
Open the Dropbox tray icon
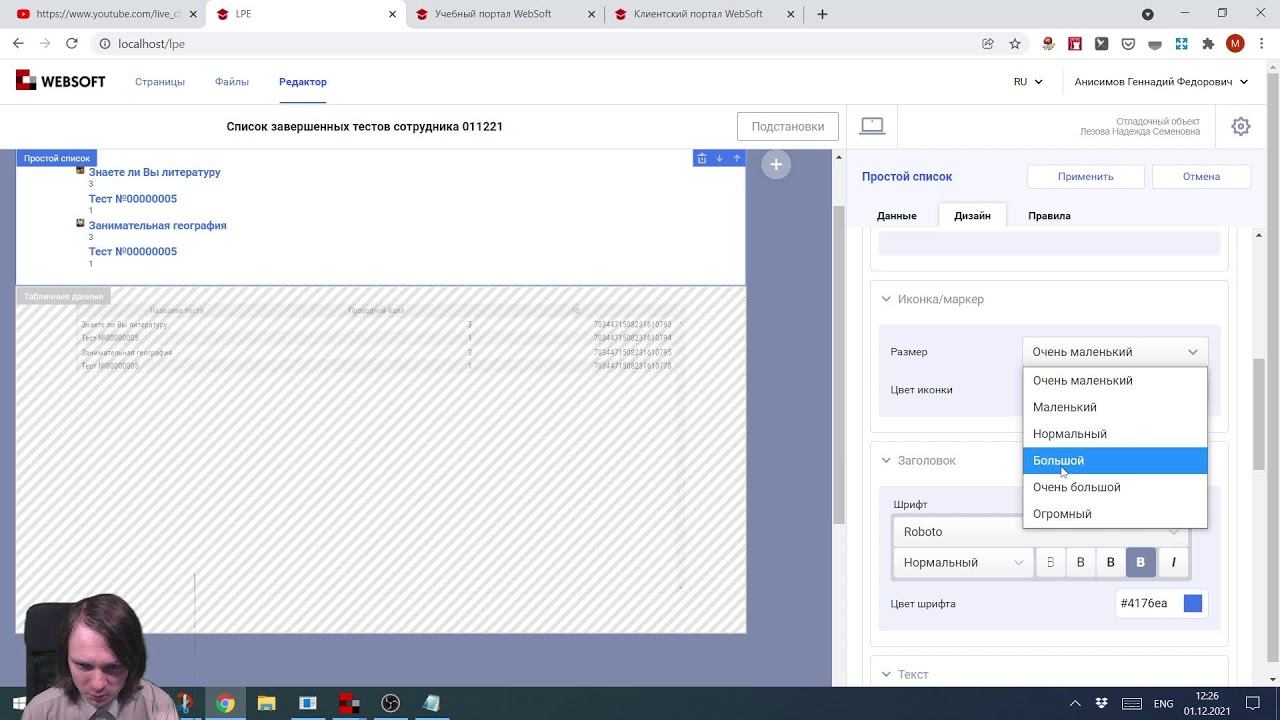click(x=1101, y=703)
